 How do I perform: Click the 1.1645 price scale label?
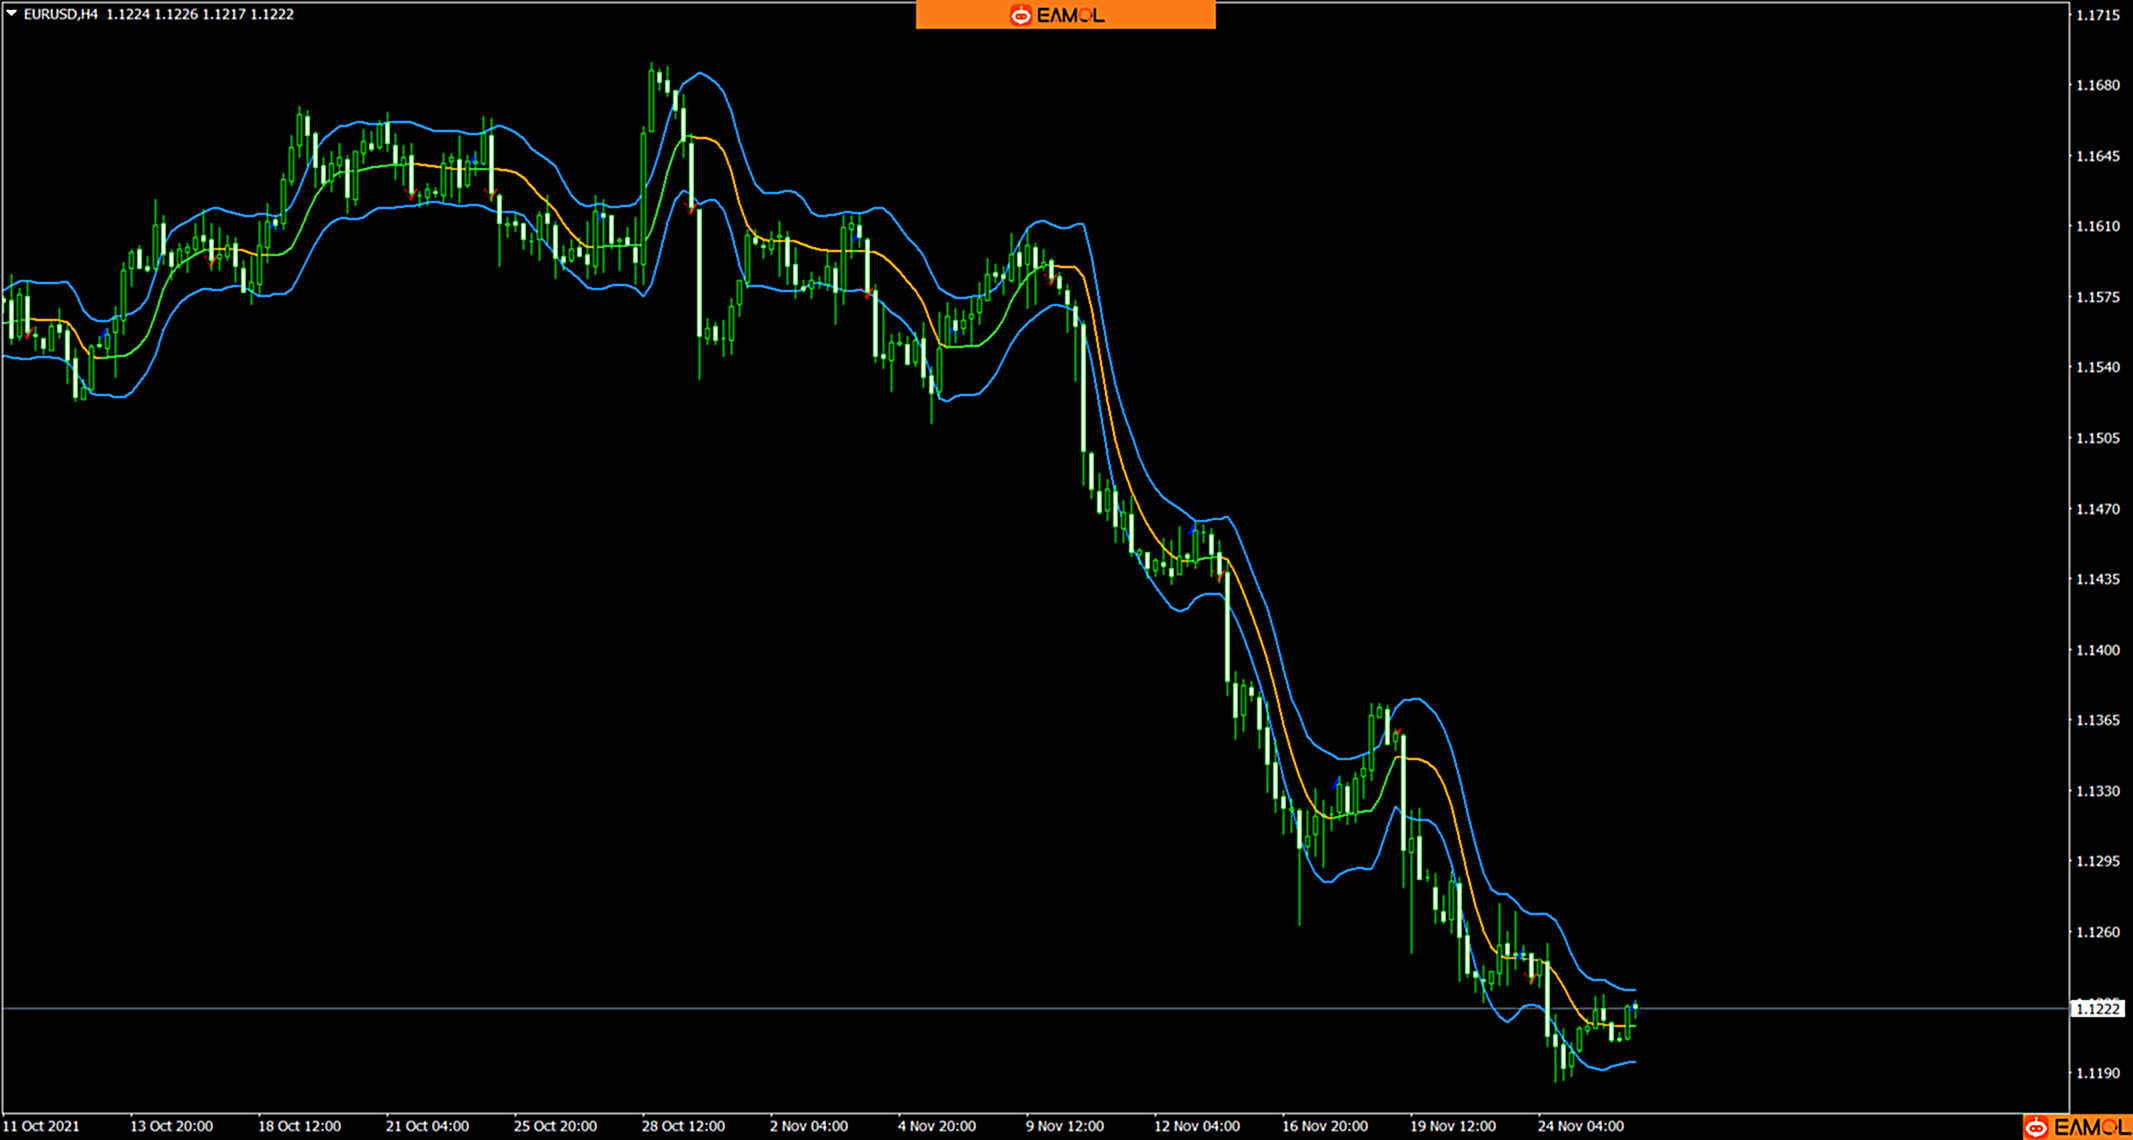pyautogui.click(x=2098, y=156)
